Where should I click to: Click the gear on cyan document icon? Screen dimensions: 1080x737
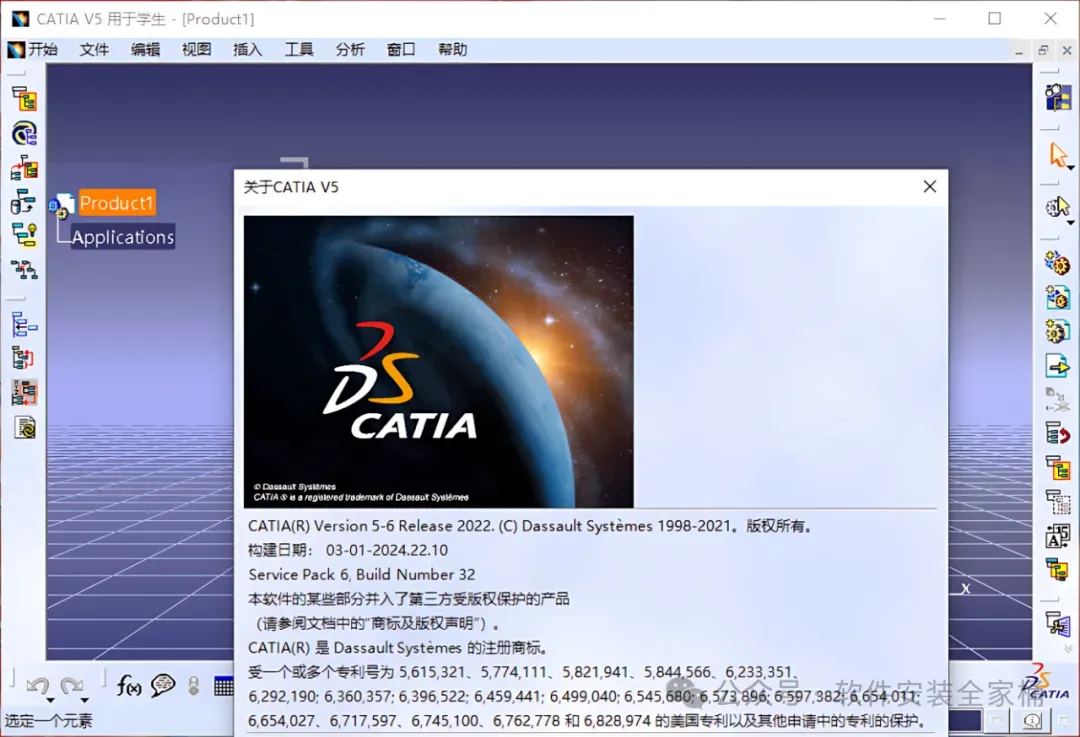[x=1057, y=298]
